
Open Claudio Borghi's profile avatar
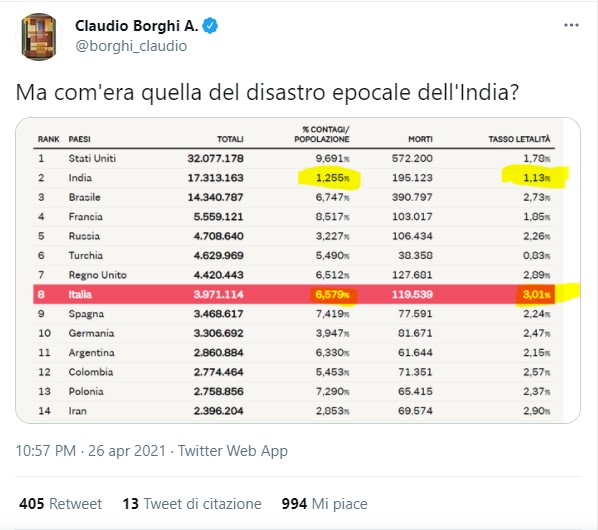click(39, 37)
